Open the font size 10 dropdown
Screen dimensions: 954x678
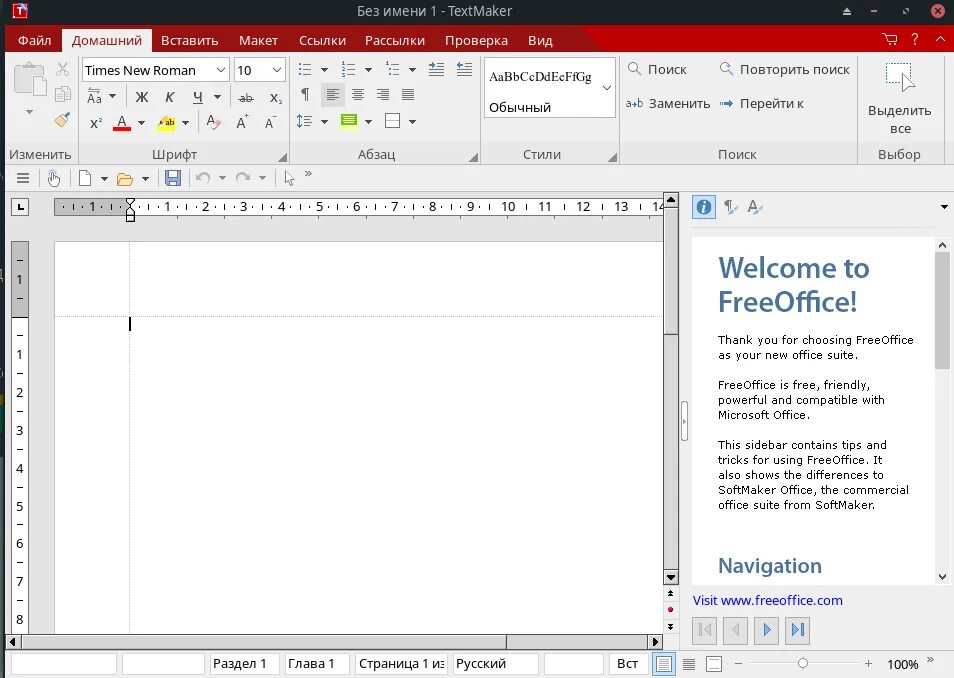tap(277, 70)
